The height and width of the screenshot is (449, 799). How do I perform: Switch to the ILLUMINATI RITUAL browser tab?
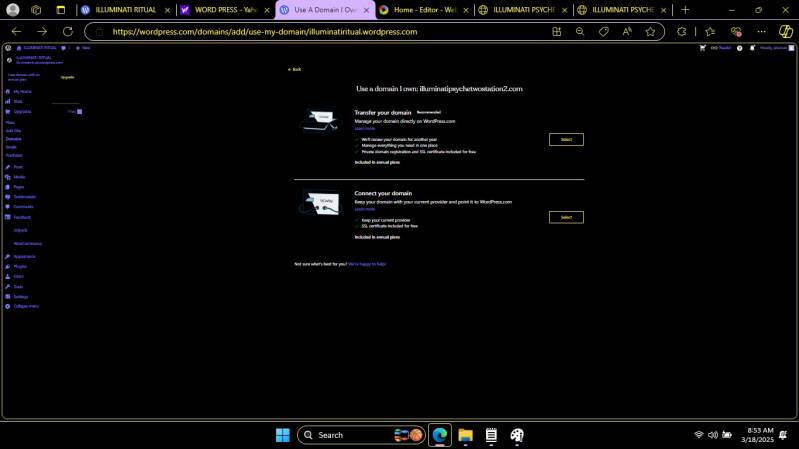(x=125, y=10)
